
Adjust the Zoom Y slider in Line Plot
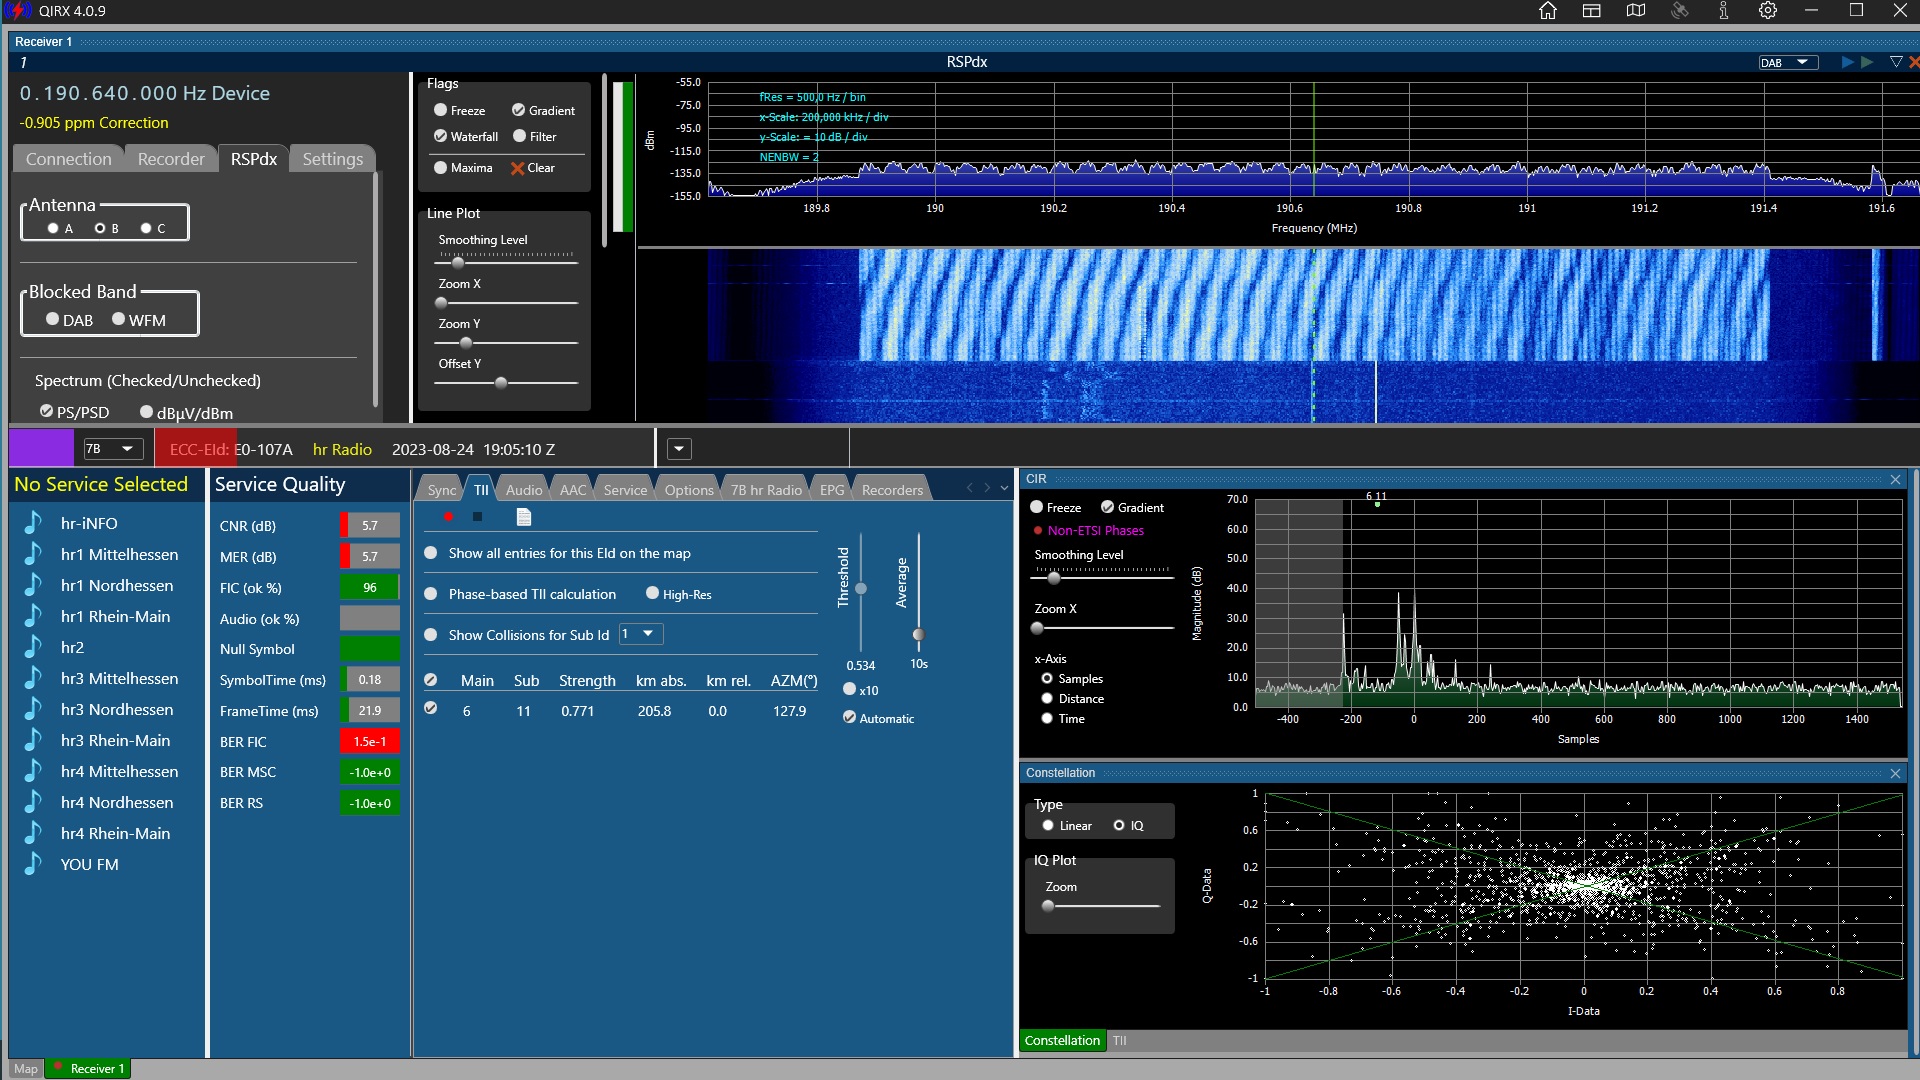pos(466,343)
